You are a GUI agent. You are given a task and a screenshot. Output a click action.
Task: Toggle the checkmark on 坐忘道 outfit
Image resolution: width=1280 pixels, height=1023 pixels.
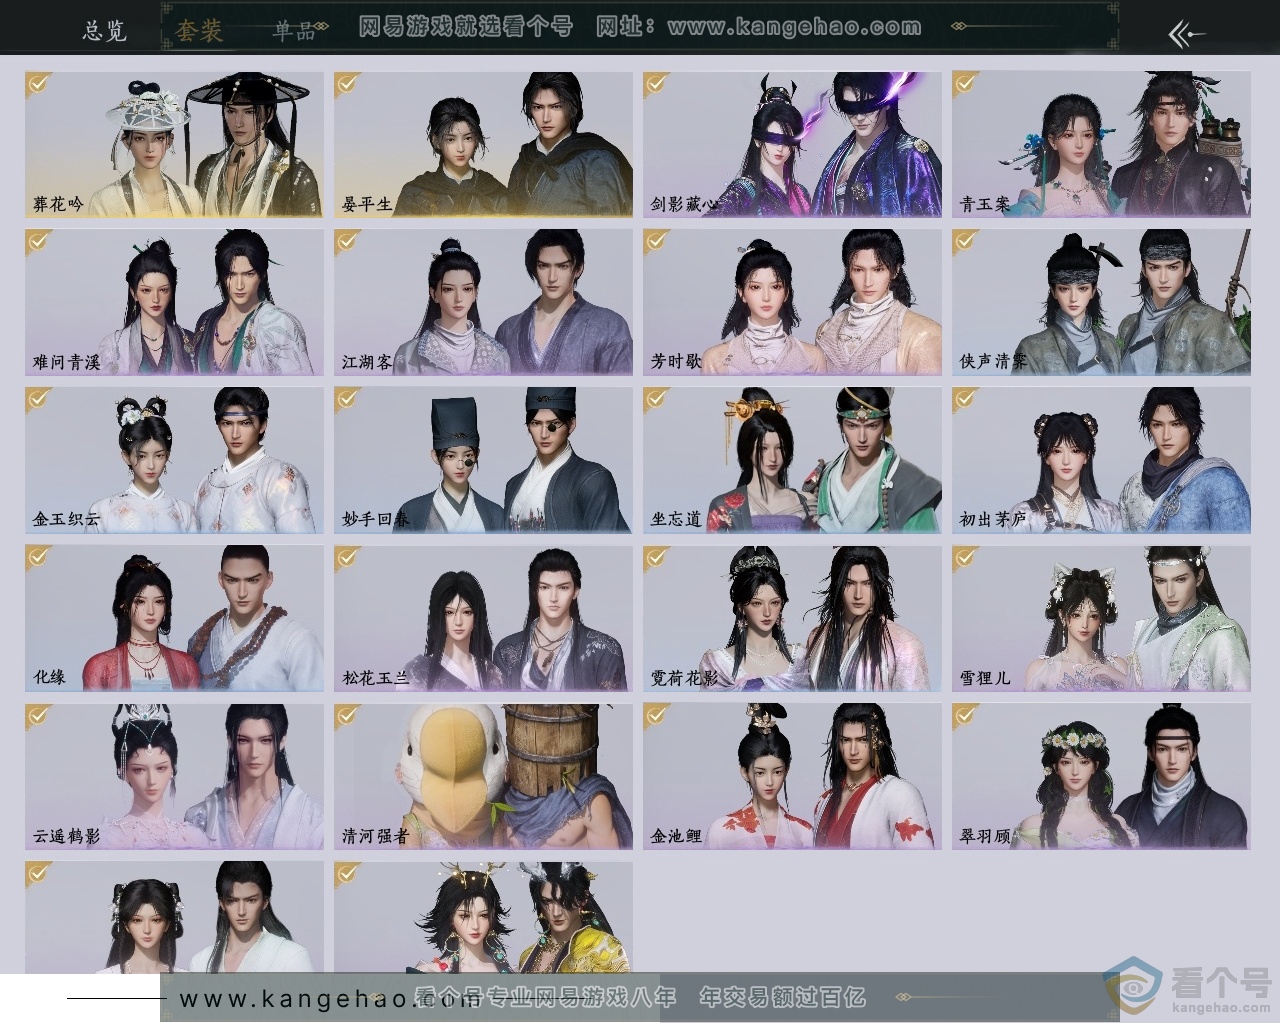pos(657,401)
